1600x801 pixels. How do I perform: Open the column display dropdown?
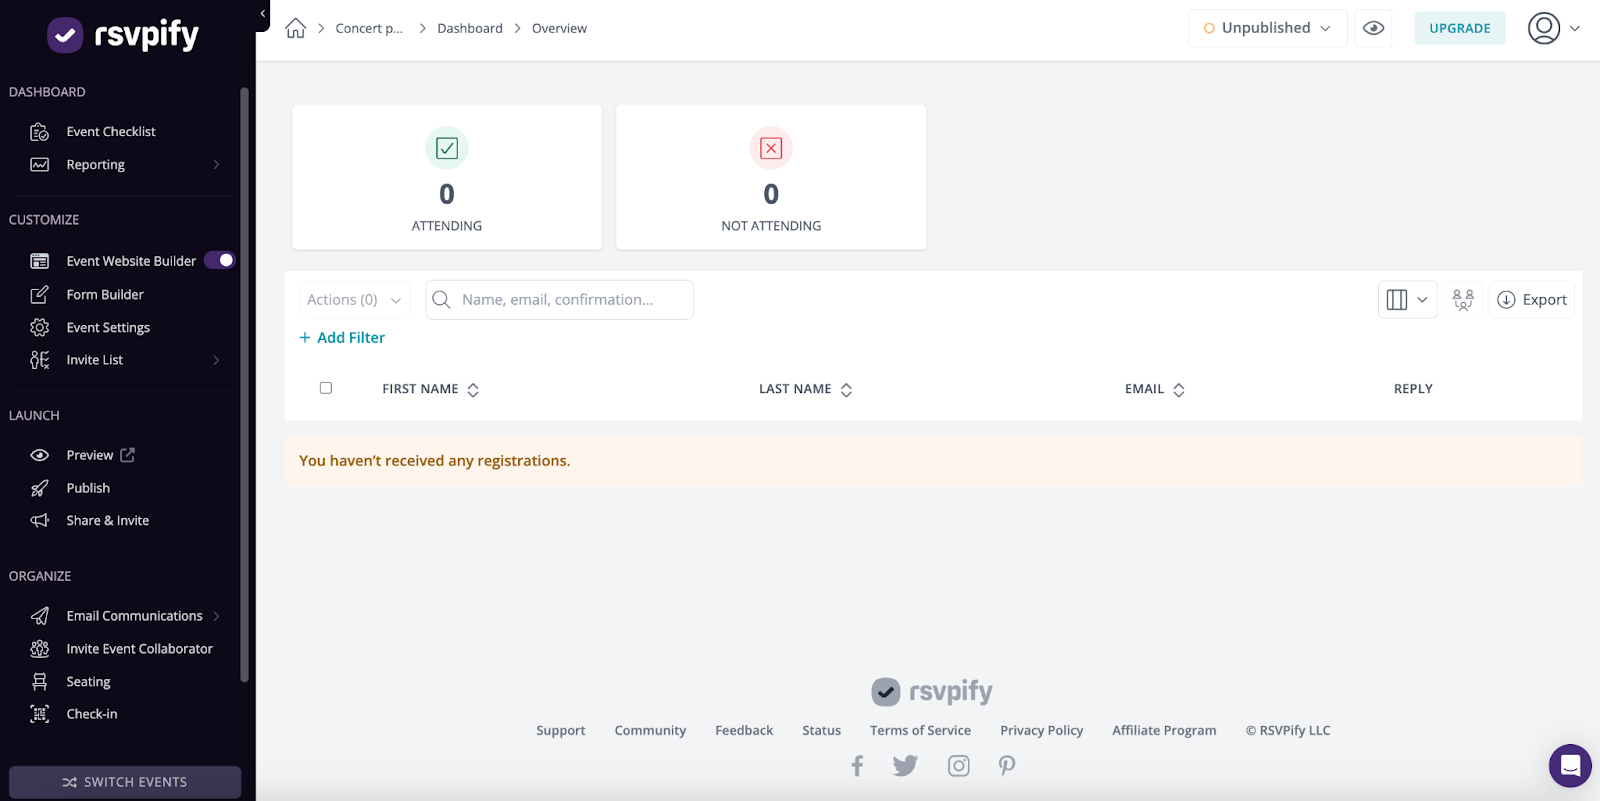1407,300
